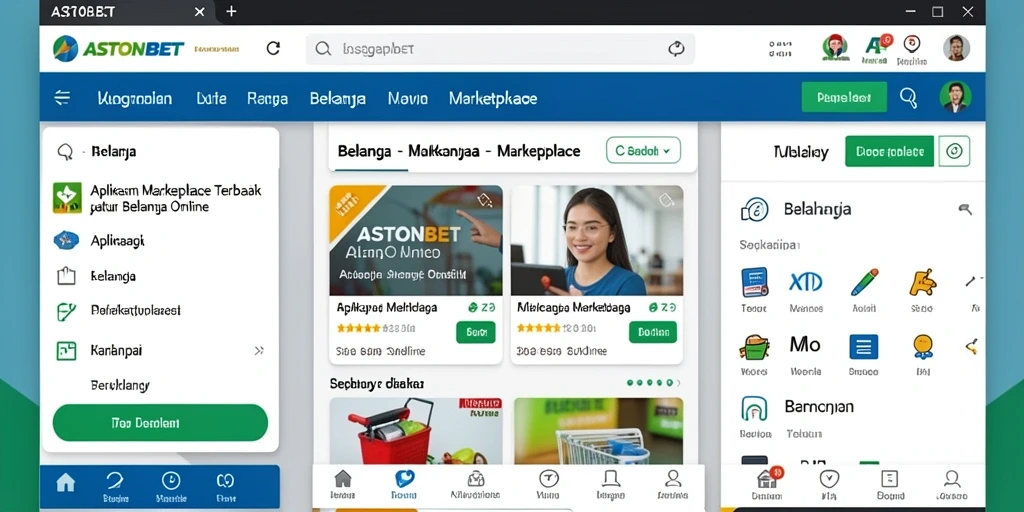The image size is (1024, 512).
Task: Click green button on Aplikayad Mehkdaga card
Action: [476, 332]
